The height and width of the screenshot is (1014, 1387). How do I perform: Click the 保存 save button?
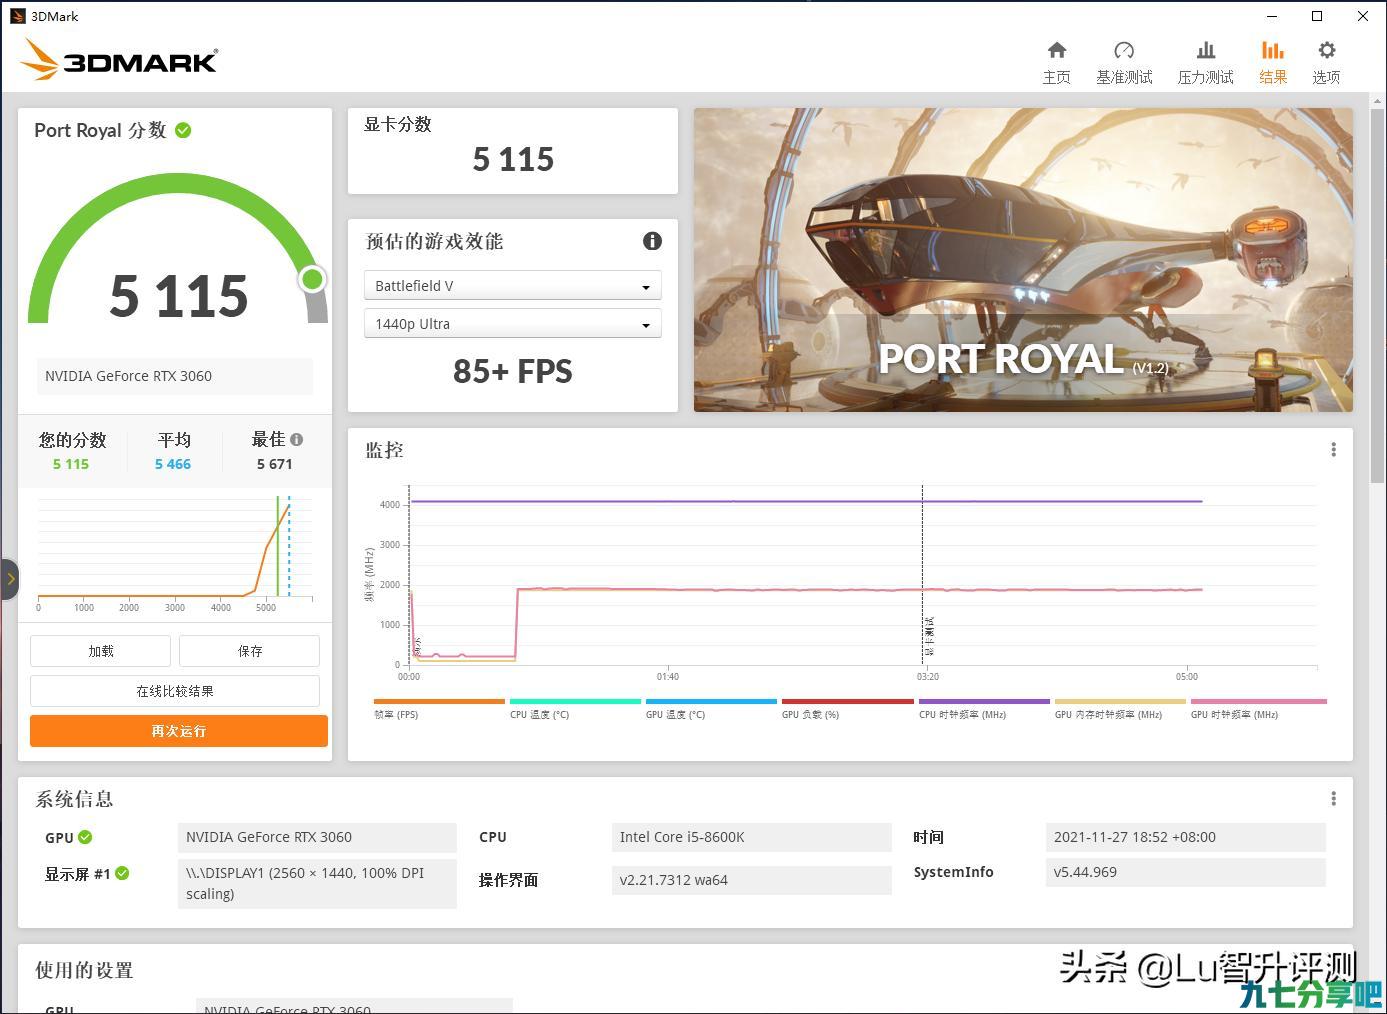pos(249,651)
